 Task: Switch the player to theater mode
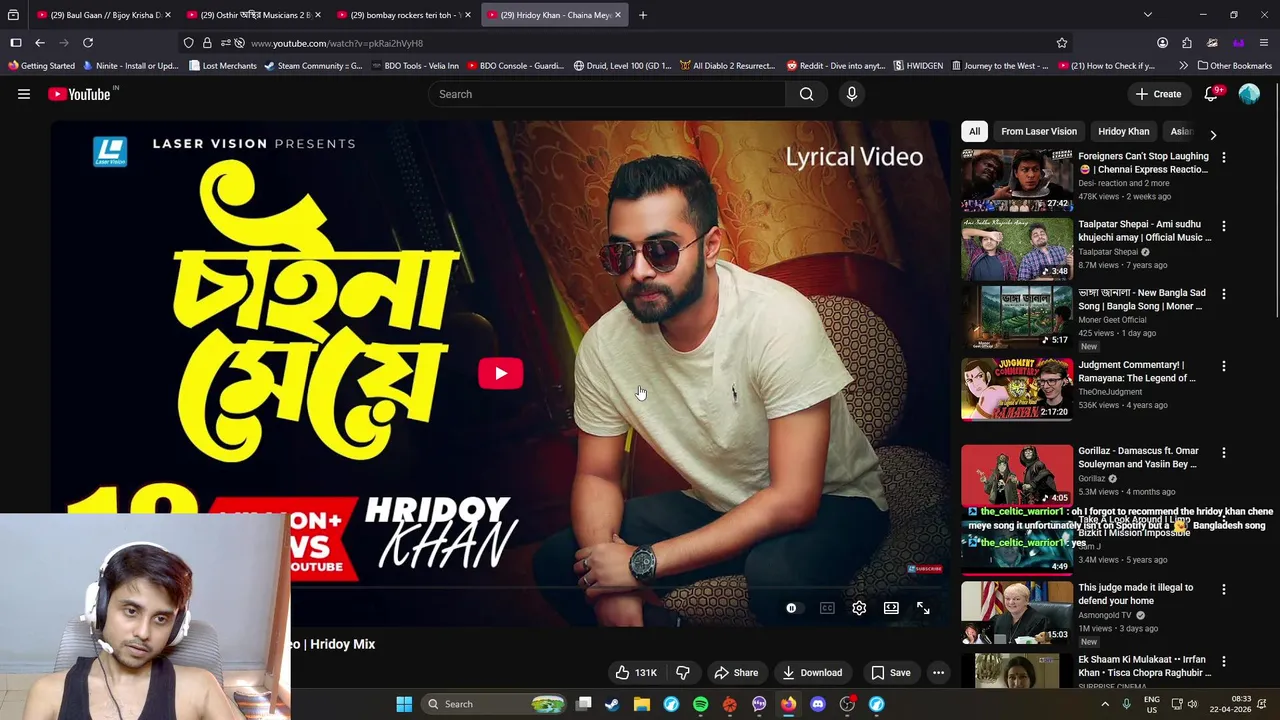coord(891,608)
